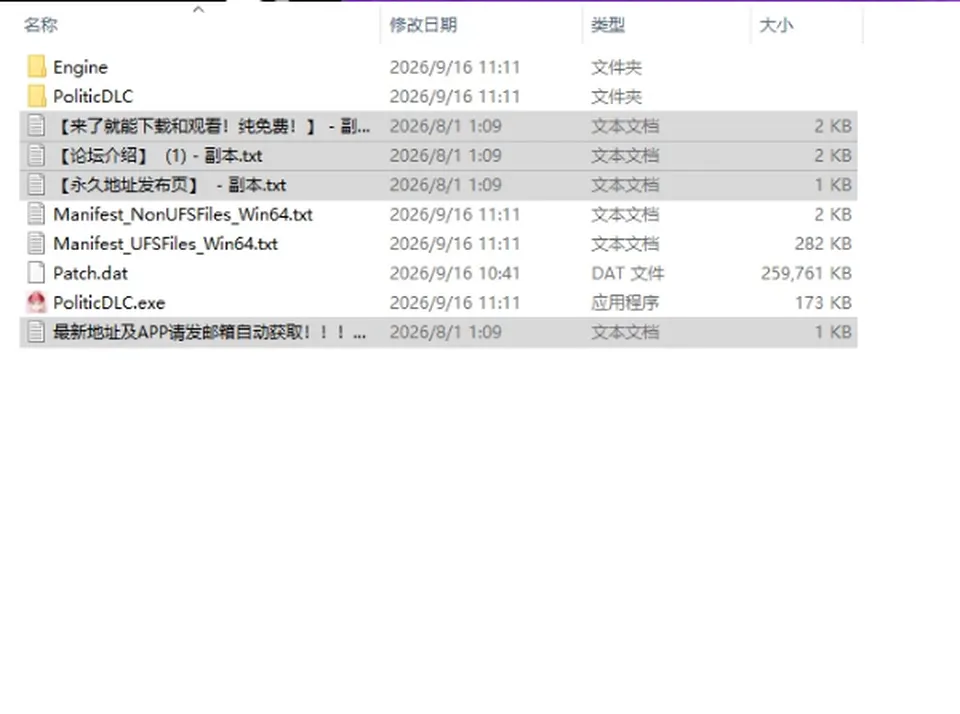
Task: Click the 最新地址及APP text file icon
Action: [x=37, y=332]
